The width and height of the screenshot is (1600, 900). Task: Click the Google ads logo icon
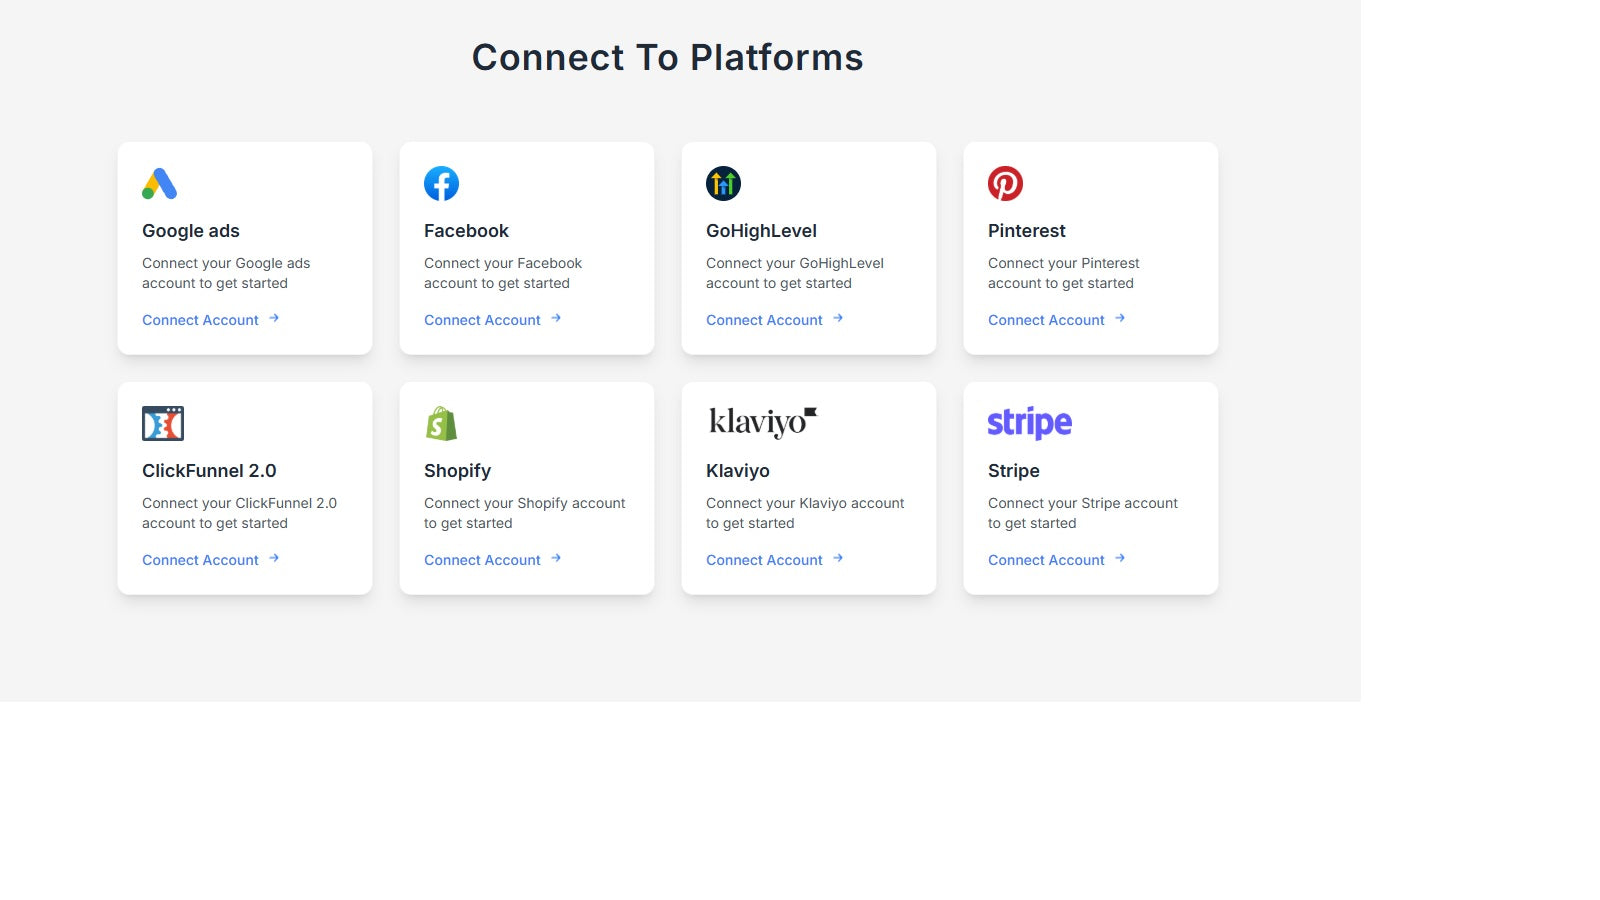pyautogui.click(x=160, y=184)
